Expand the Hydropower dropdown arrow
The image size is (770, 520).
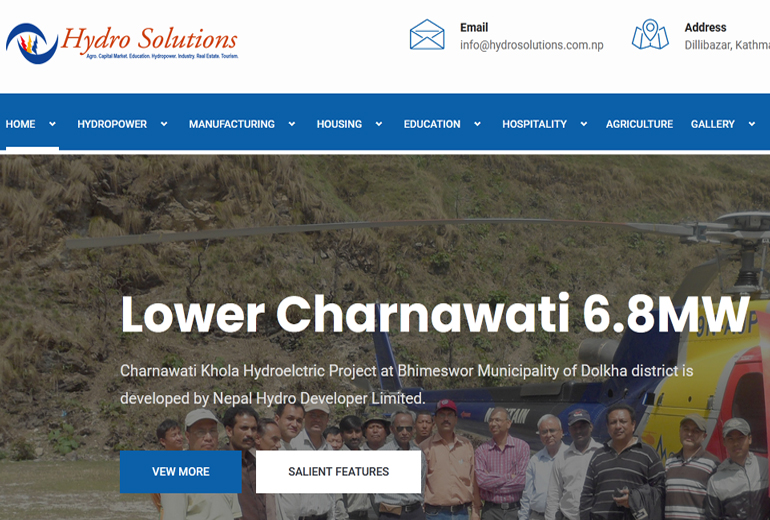164,124
